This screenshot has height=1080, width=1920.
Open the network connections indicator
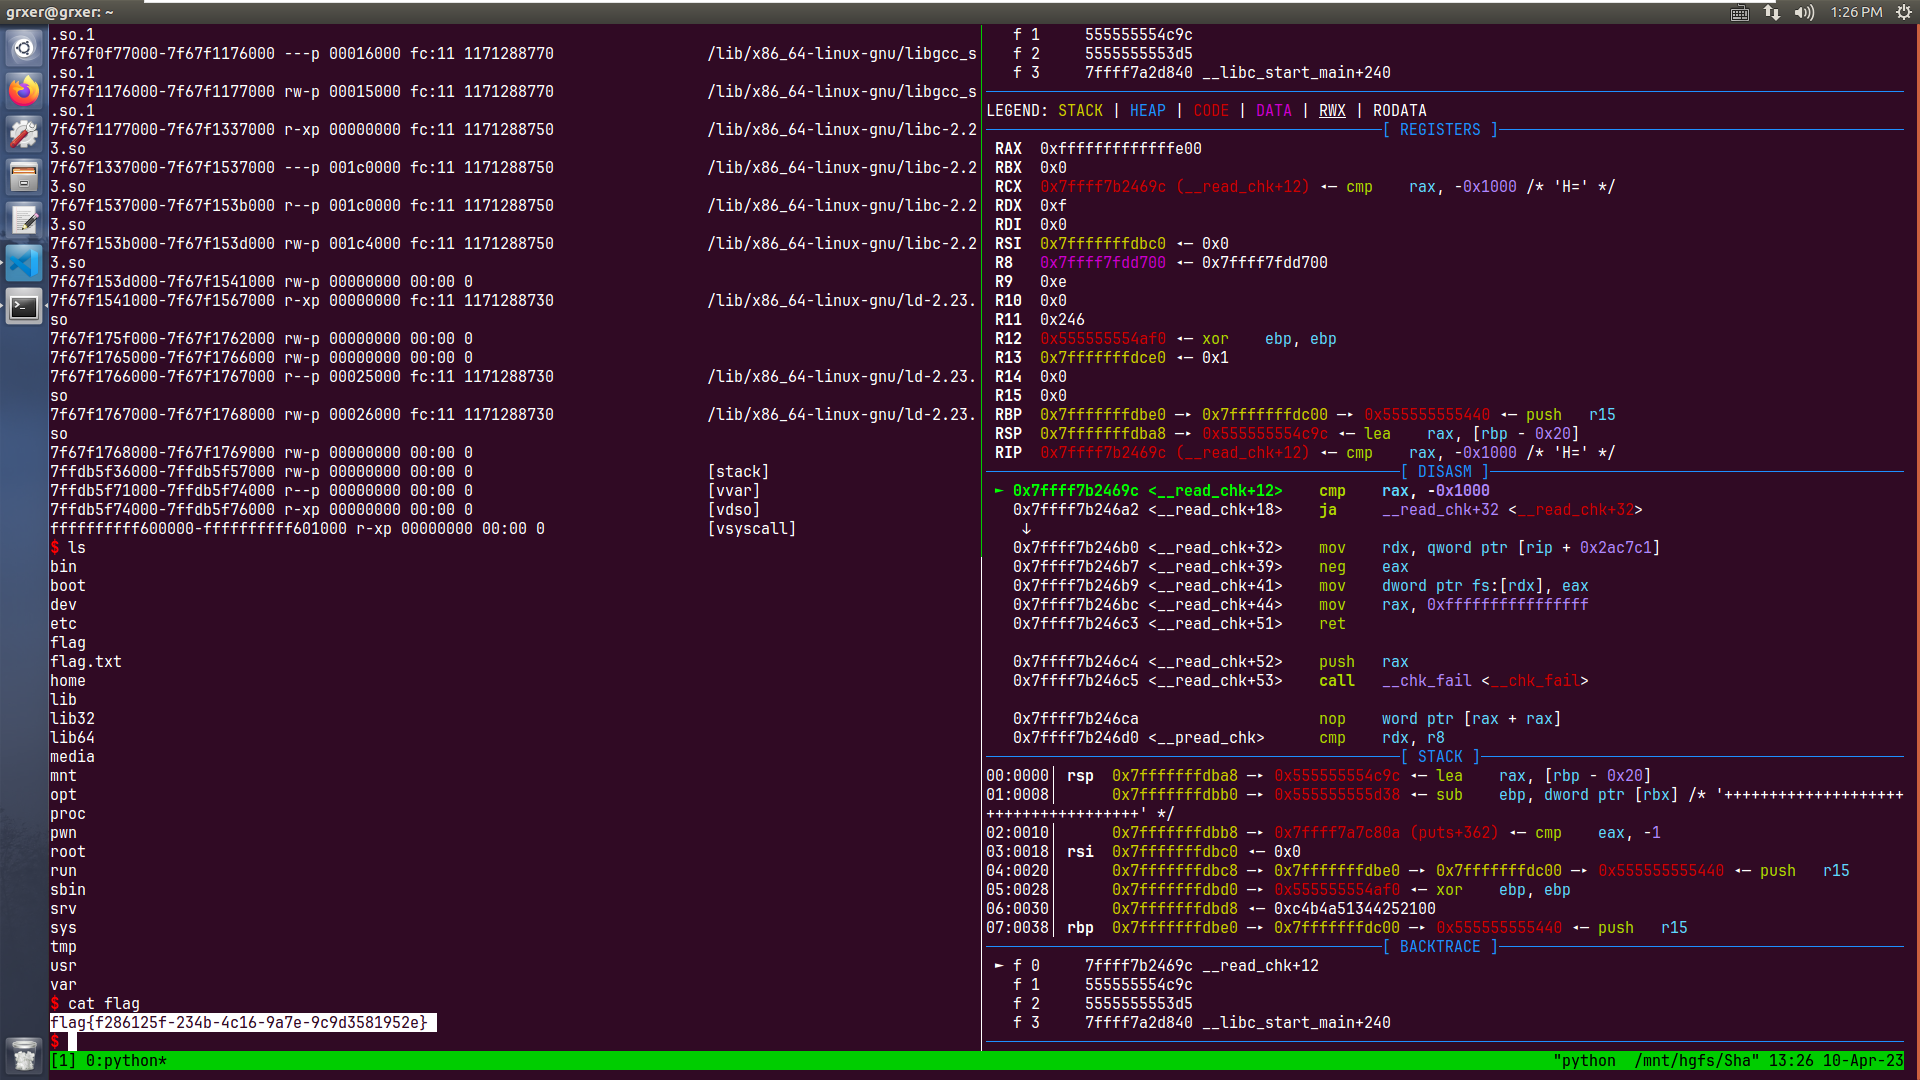1772,12
